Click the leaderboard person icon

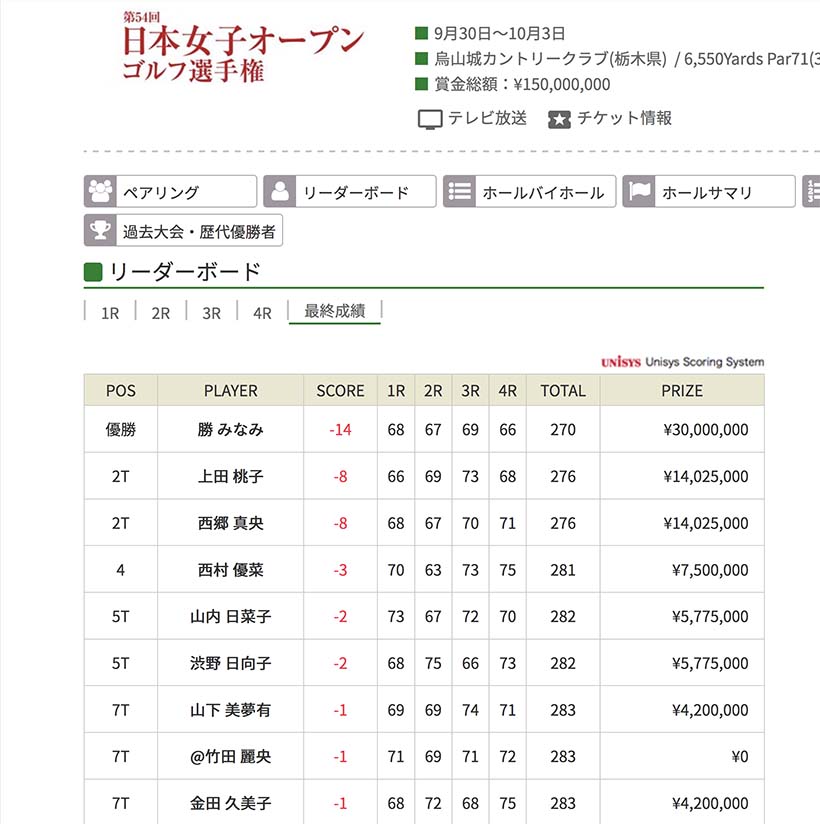(x=281, y=192)
